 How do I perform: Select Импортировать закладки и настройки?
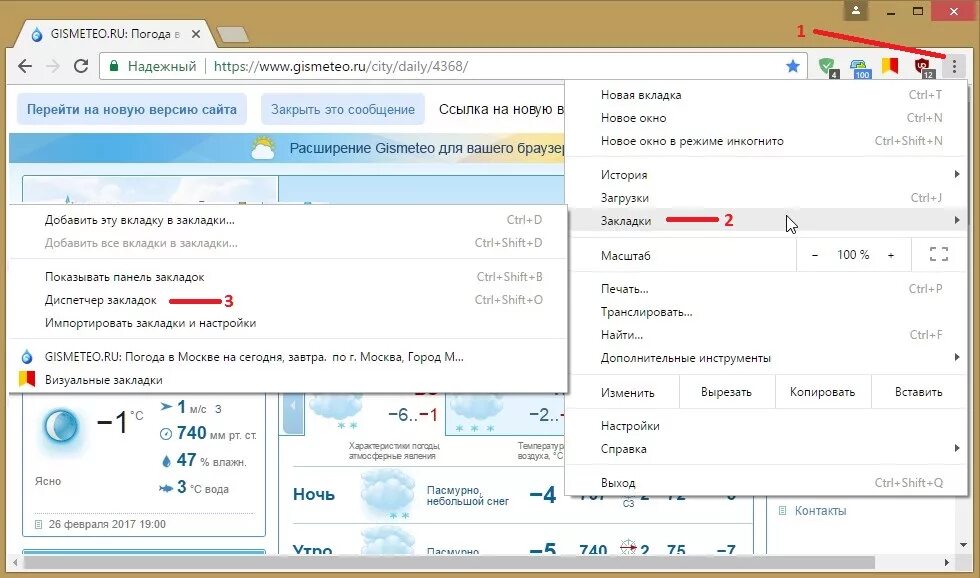pos(288,323)
